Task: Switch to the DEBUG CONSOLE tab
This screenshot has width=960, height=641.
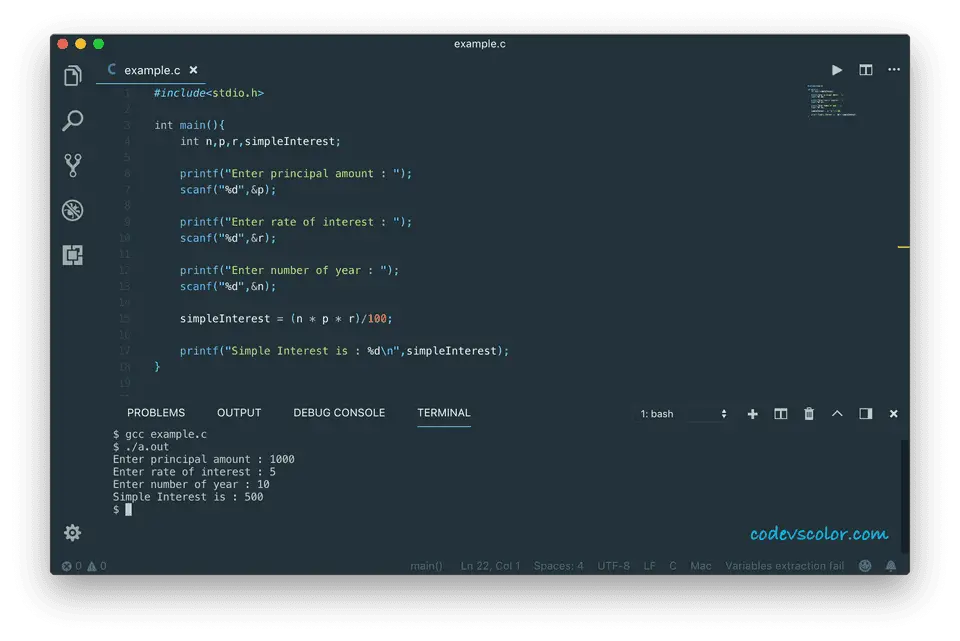Action: pyautogui.click(x=339, y=413)
